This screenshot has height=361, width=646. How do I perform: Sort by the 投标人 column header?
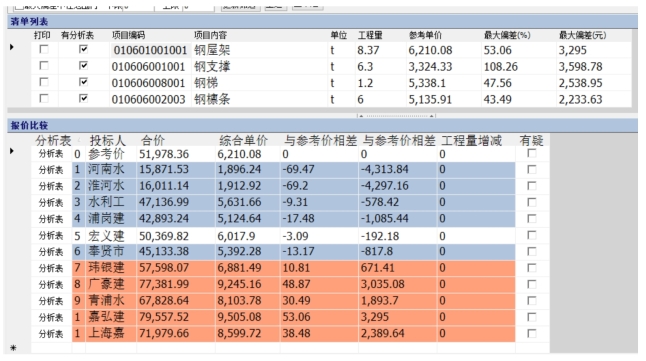107,141
